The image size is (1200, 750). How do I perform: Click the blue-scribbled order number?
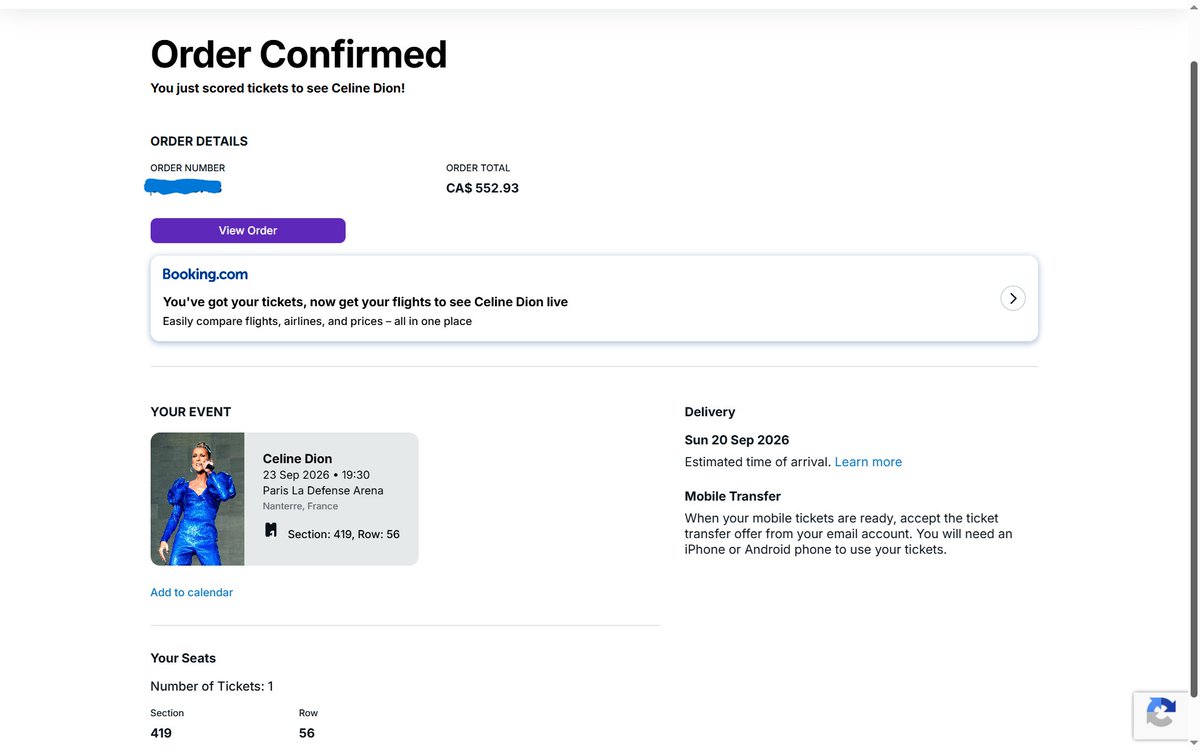(184, 187)
